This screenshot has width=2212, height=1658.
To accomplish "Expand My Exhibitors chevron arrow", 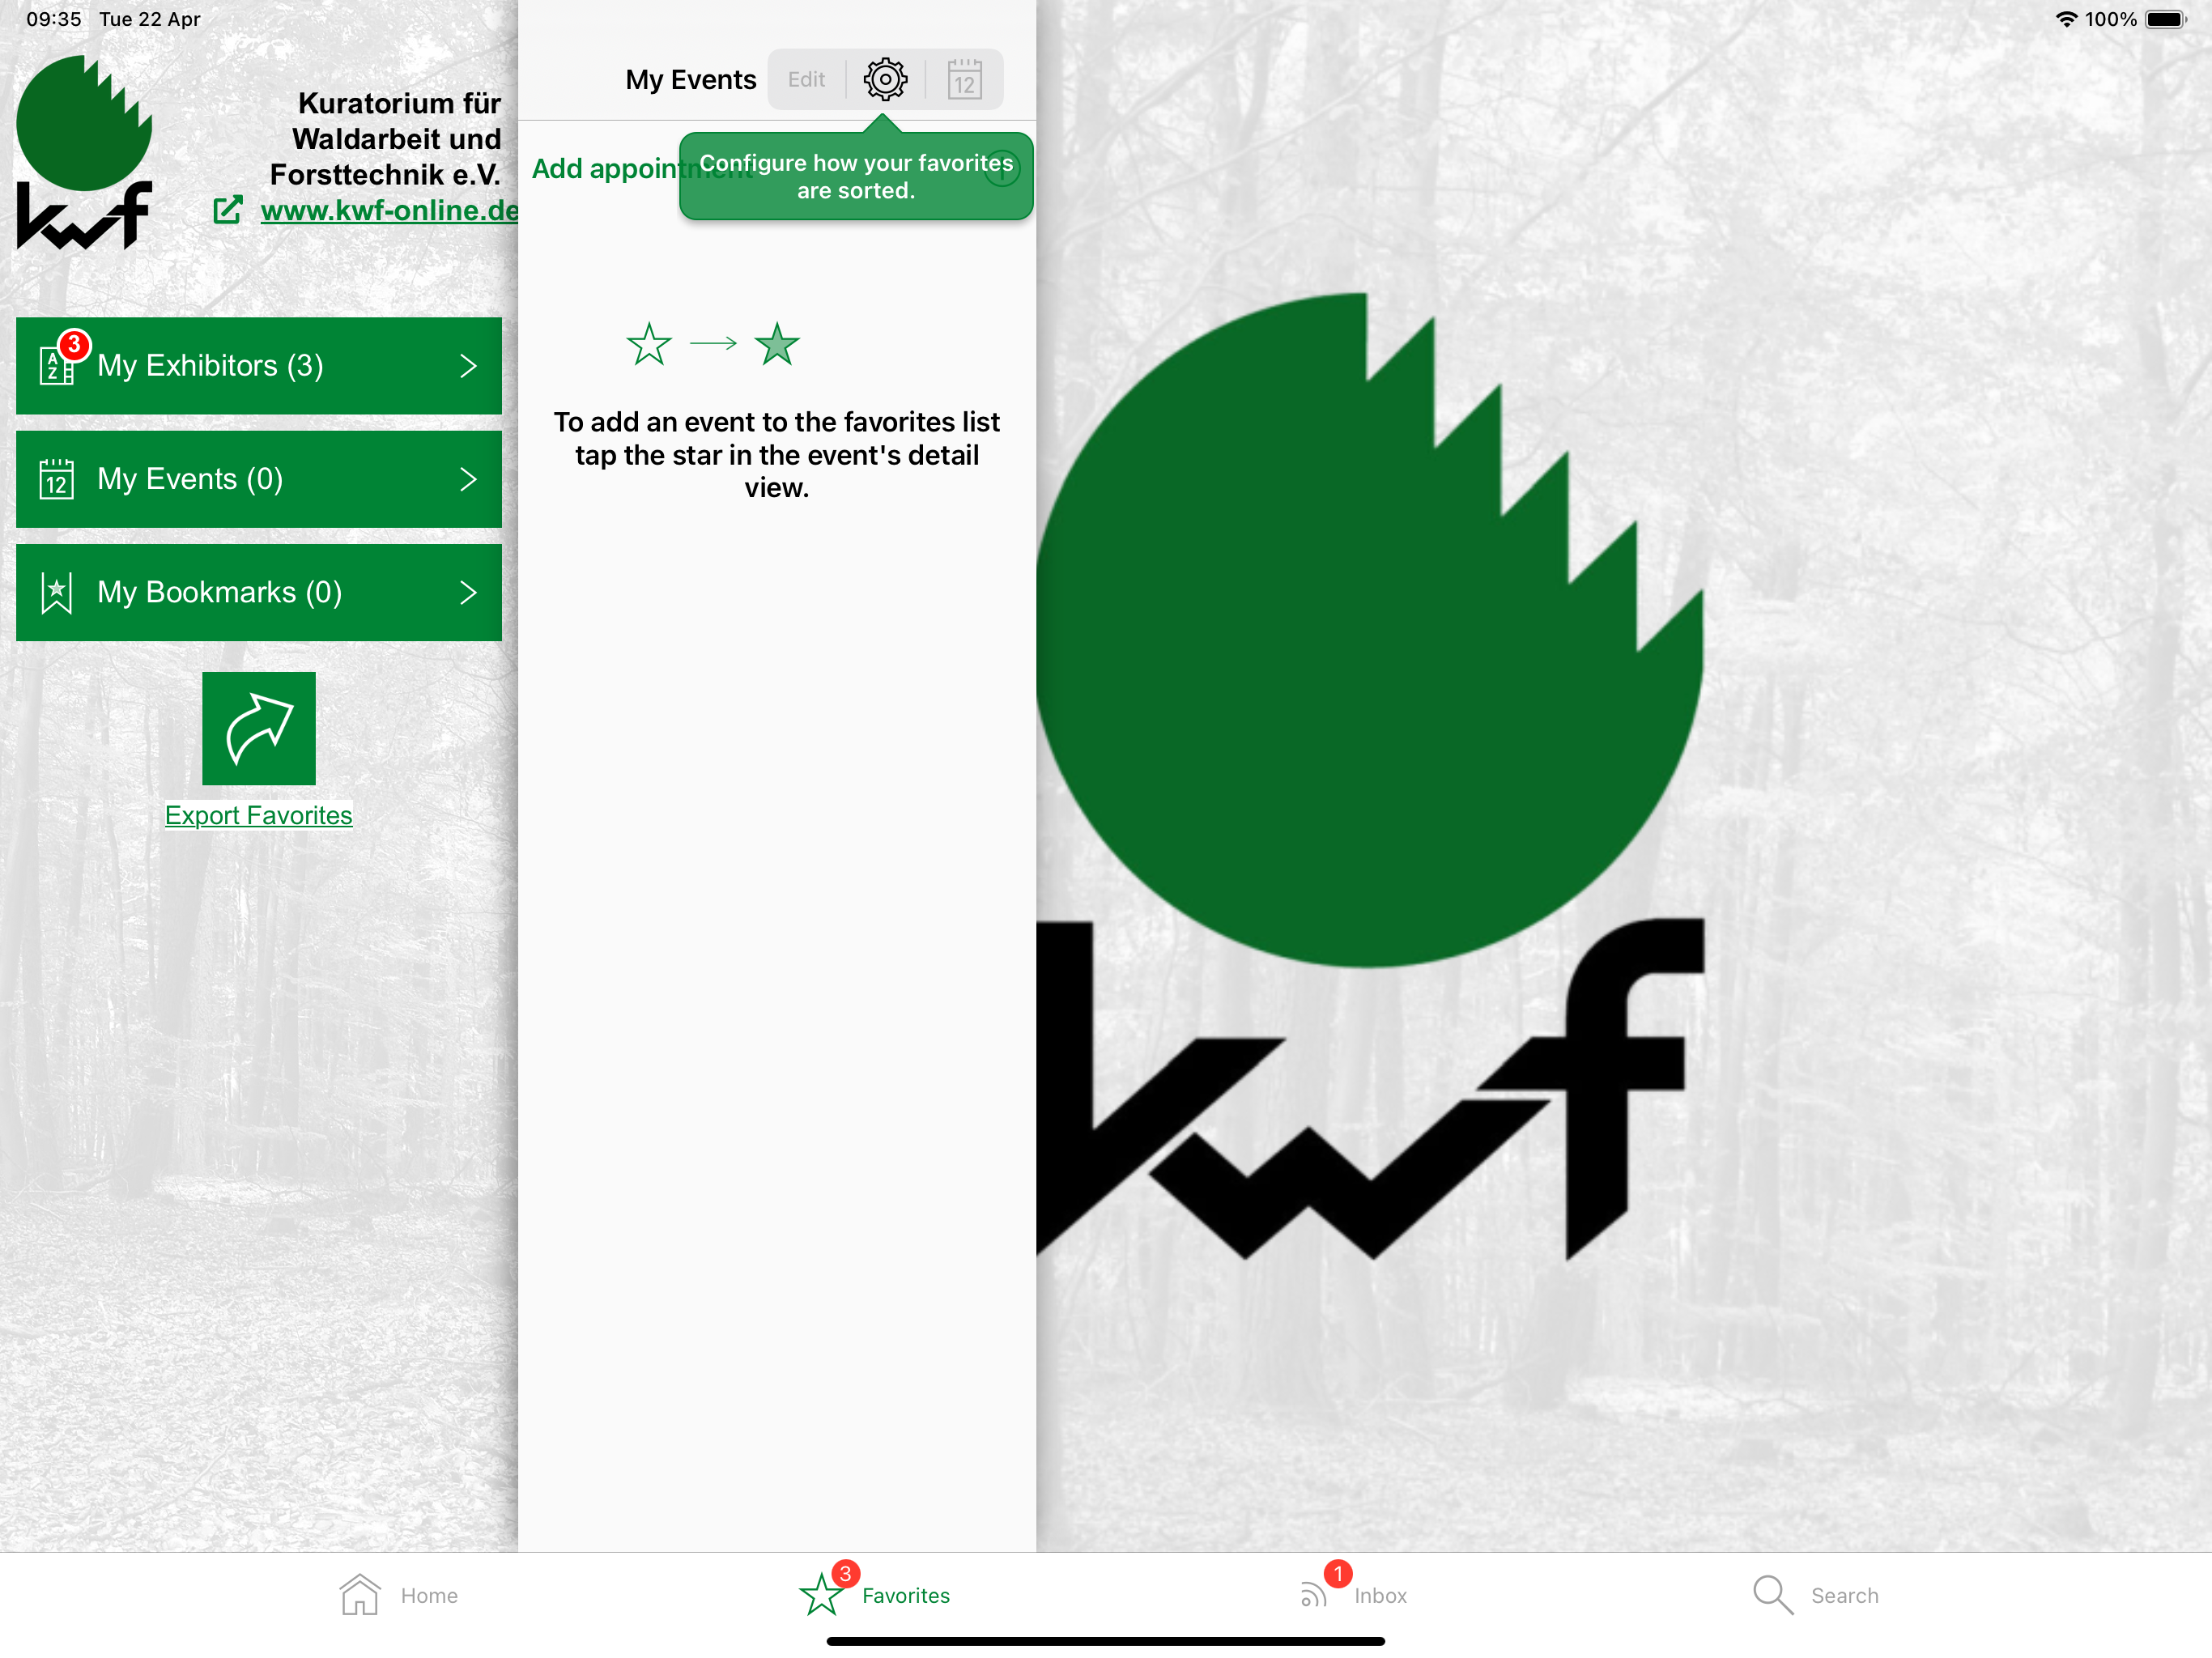I will tap(468, 366).
